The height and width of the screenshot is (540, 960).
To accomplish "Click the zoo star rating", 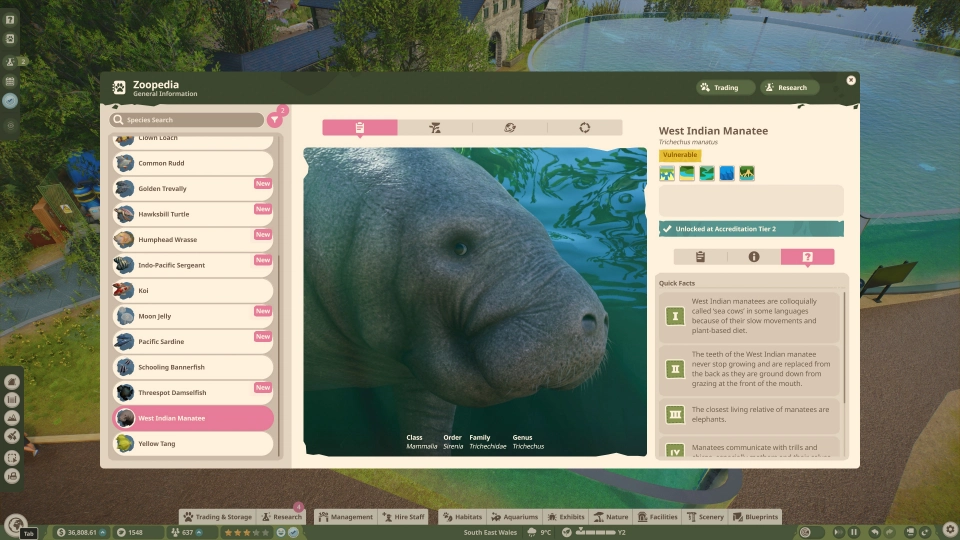I will (247, 532).
